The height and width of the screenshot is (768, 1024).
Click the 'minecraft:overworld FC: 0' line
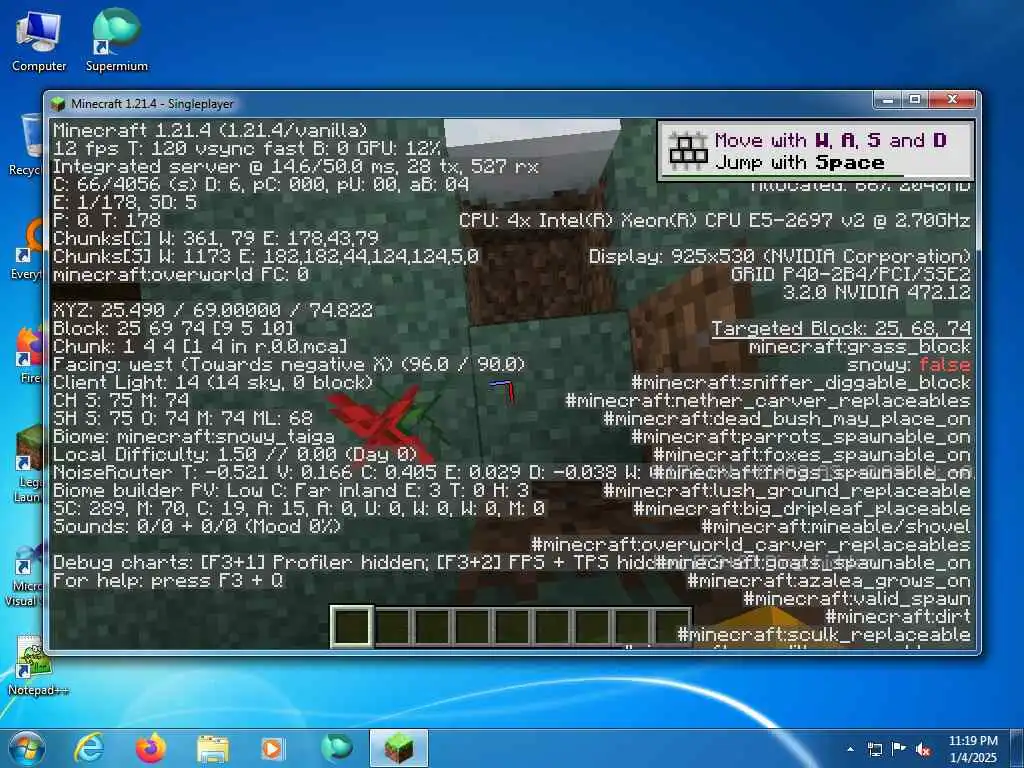pos(180,274)
